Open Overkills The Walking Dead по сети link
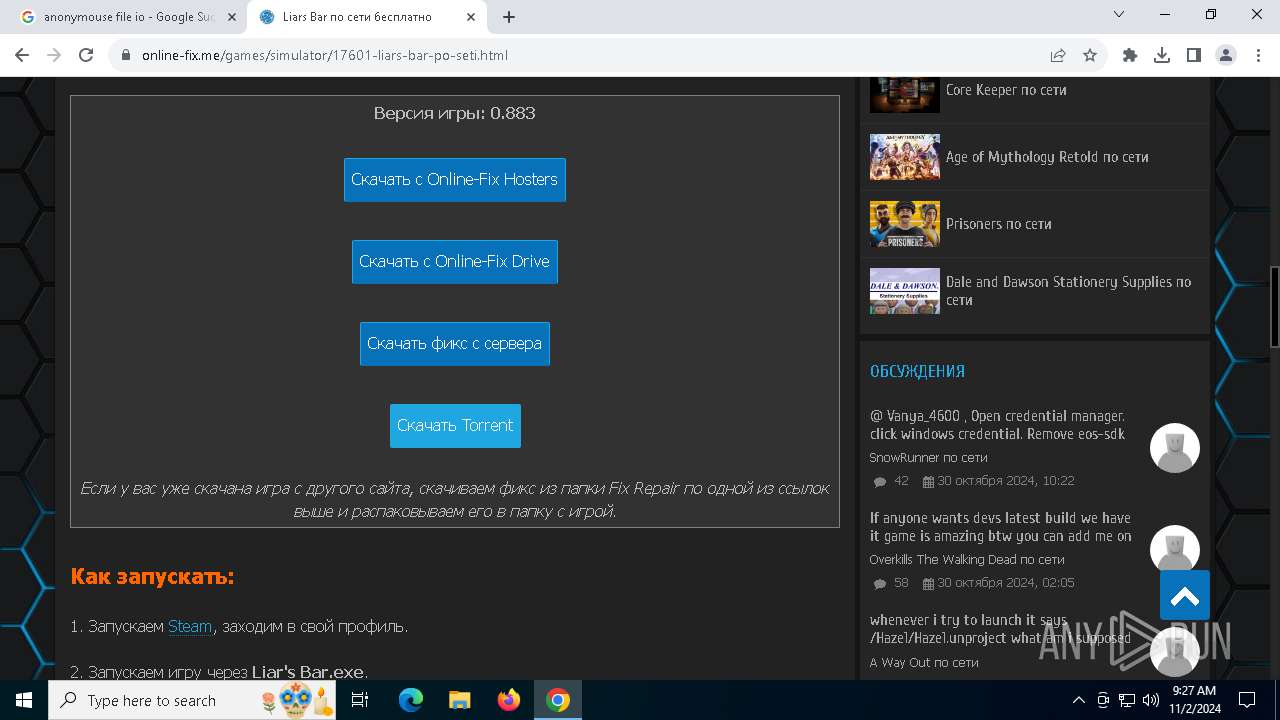Image resolution: width=1280 pixels, height=720 pixels. tap(967, 559)
